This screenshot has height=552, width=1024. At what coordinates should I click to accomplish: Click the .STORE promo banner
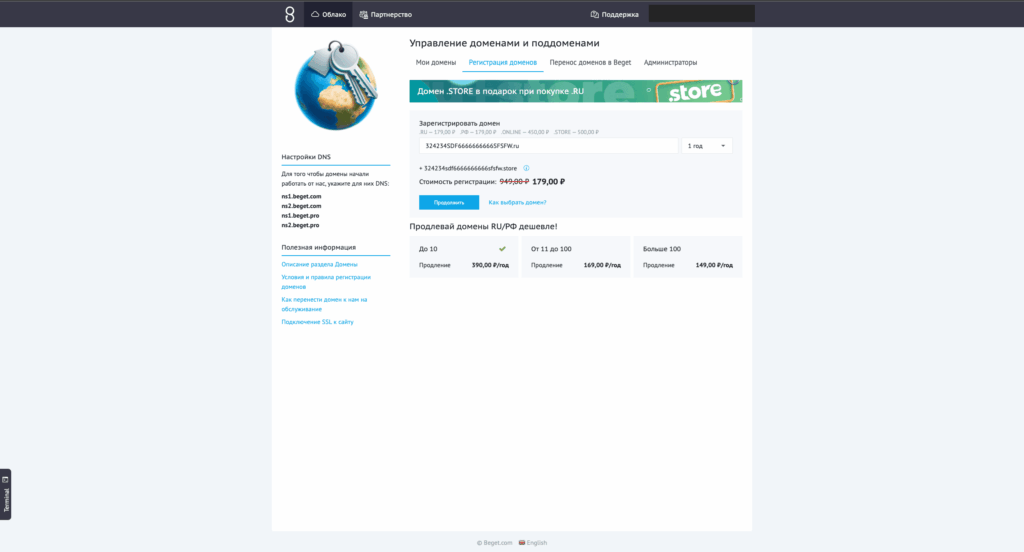pos(575,92)
